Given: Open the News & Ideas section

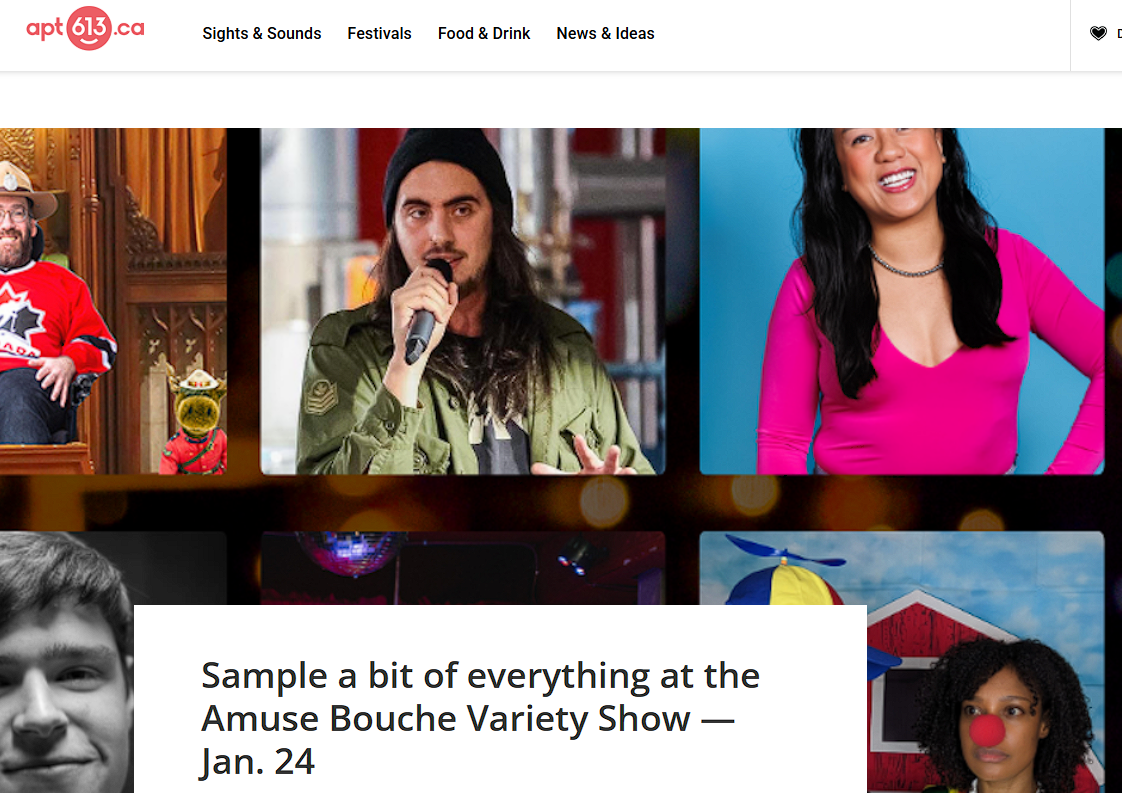Looking at the screenshot, I should tap(605, 34).
